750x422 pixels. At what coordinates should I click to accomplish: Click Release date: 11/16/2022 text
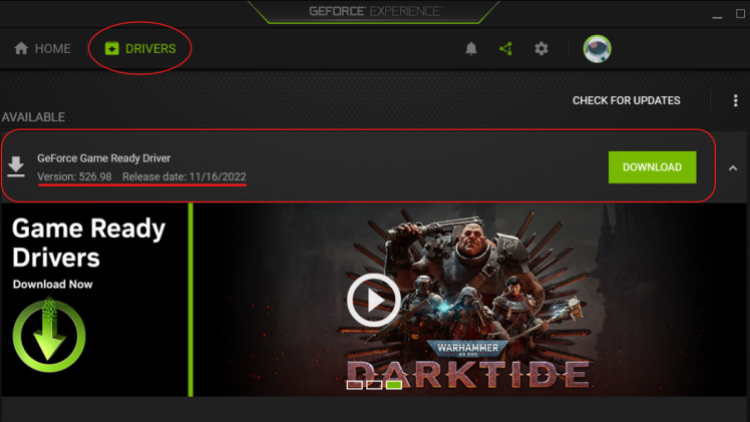click(184, 177)
